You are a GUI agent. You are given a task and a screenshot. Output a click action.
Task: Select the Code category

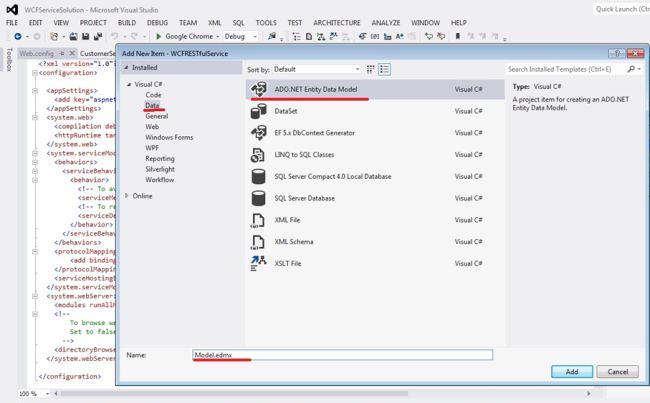(153, 95)
